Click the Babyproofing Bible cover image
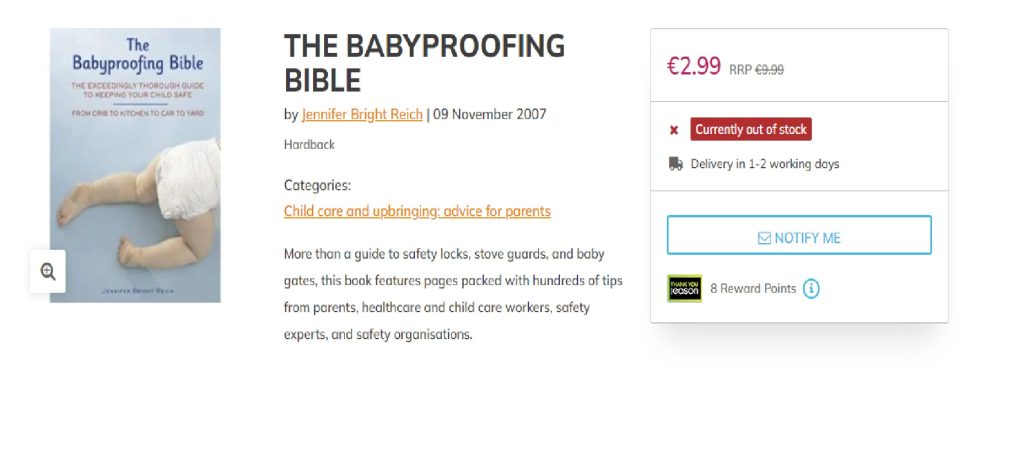The image size is (1024, 461). [x=136, y=165]
